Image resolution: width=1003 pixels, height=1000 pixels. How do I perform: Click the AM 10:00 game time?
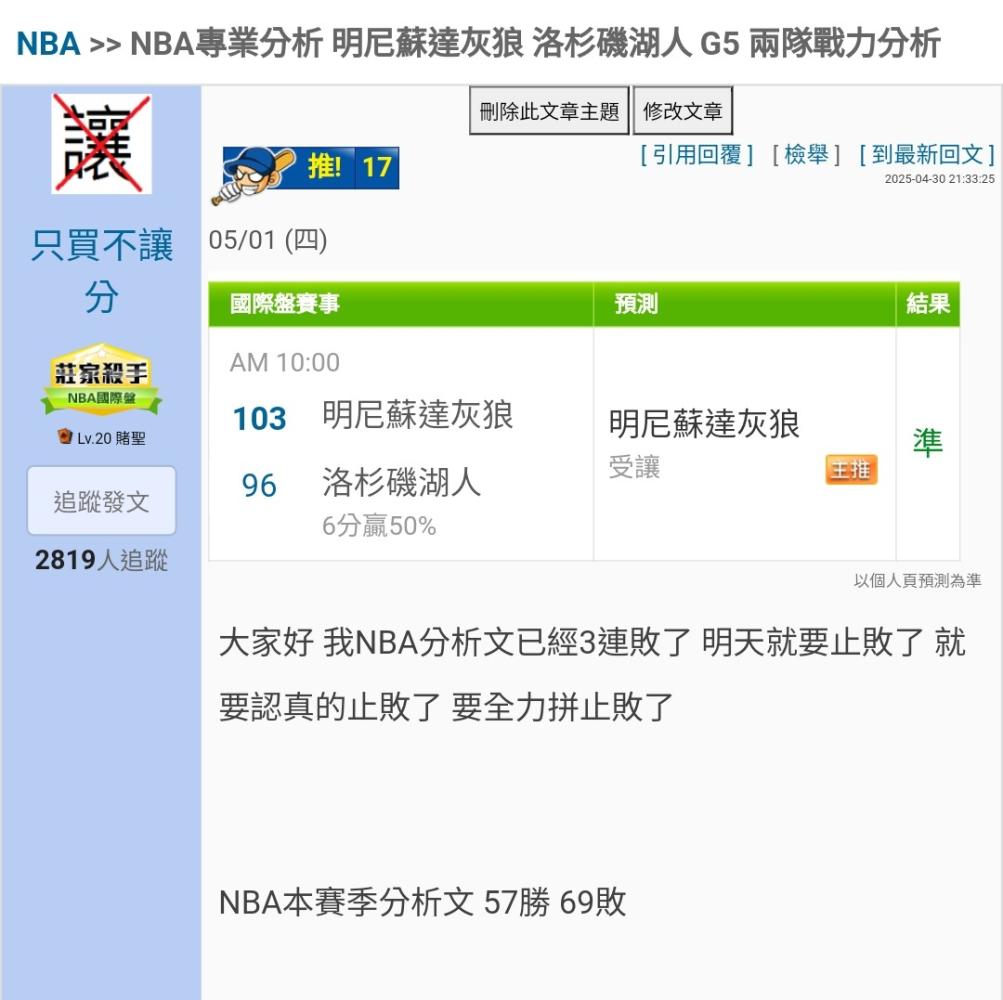tap(285, 362)
